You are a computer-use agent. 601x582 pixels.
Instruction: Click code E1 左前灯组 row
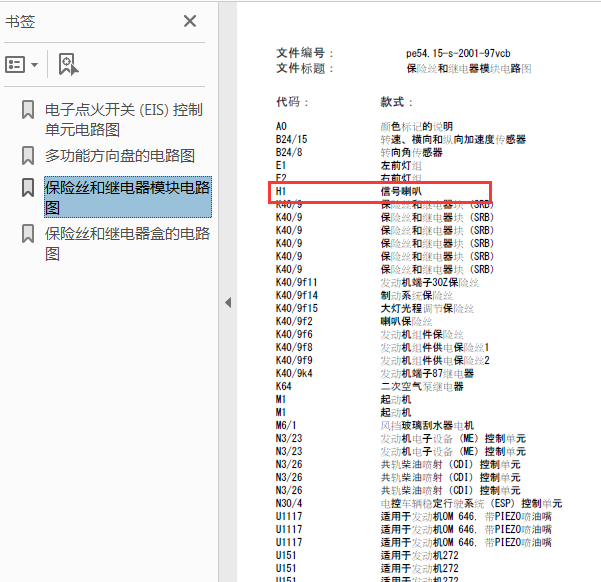[x=348, y=166]
